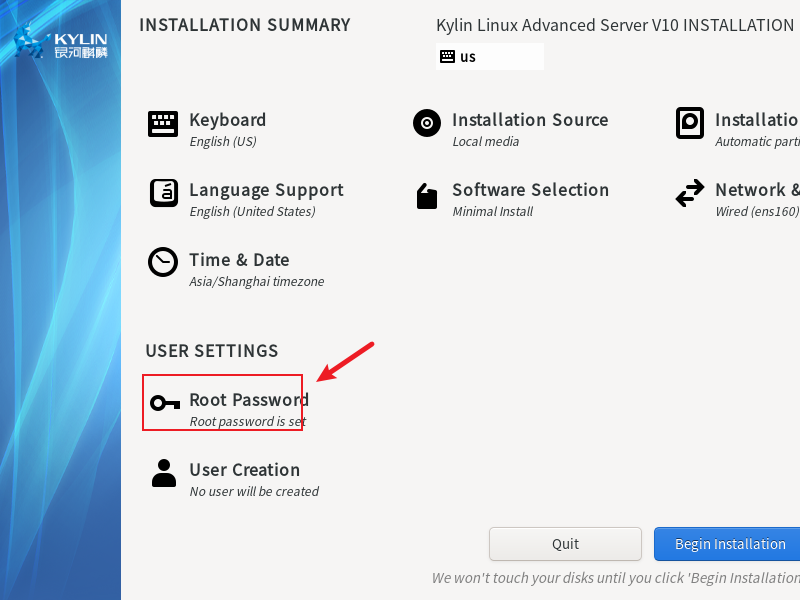Switch the us keyboard layout indicator
The image size is (800, 600).
[x=491, y=57]
